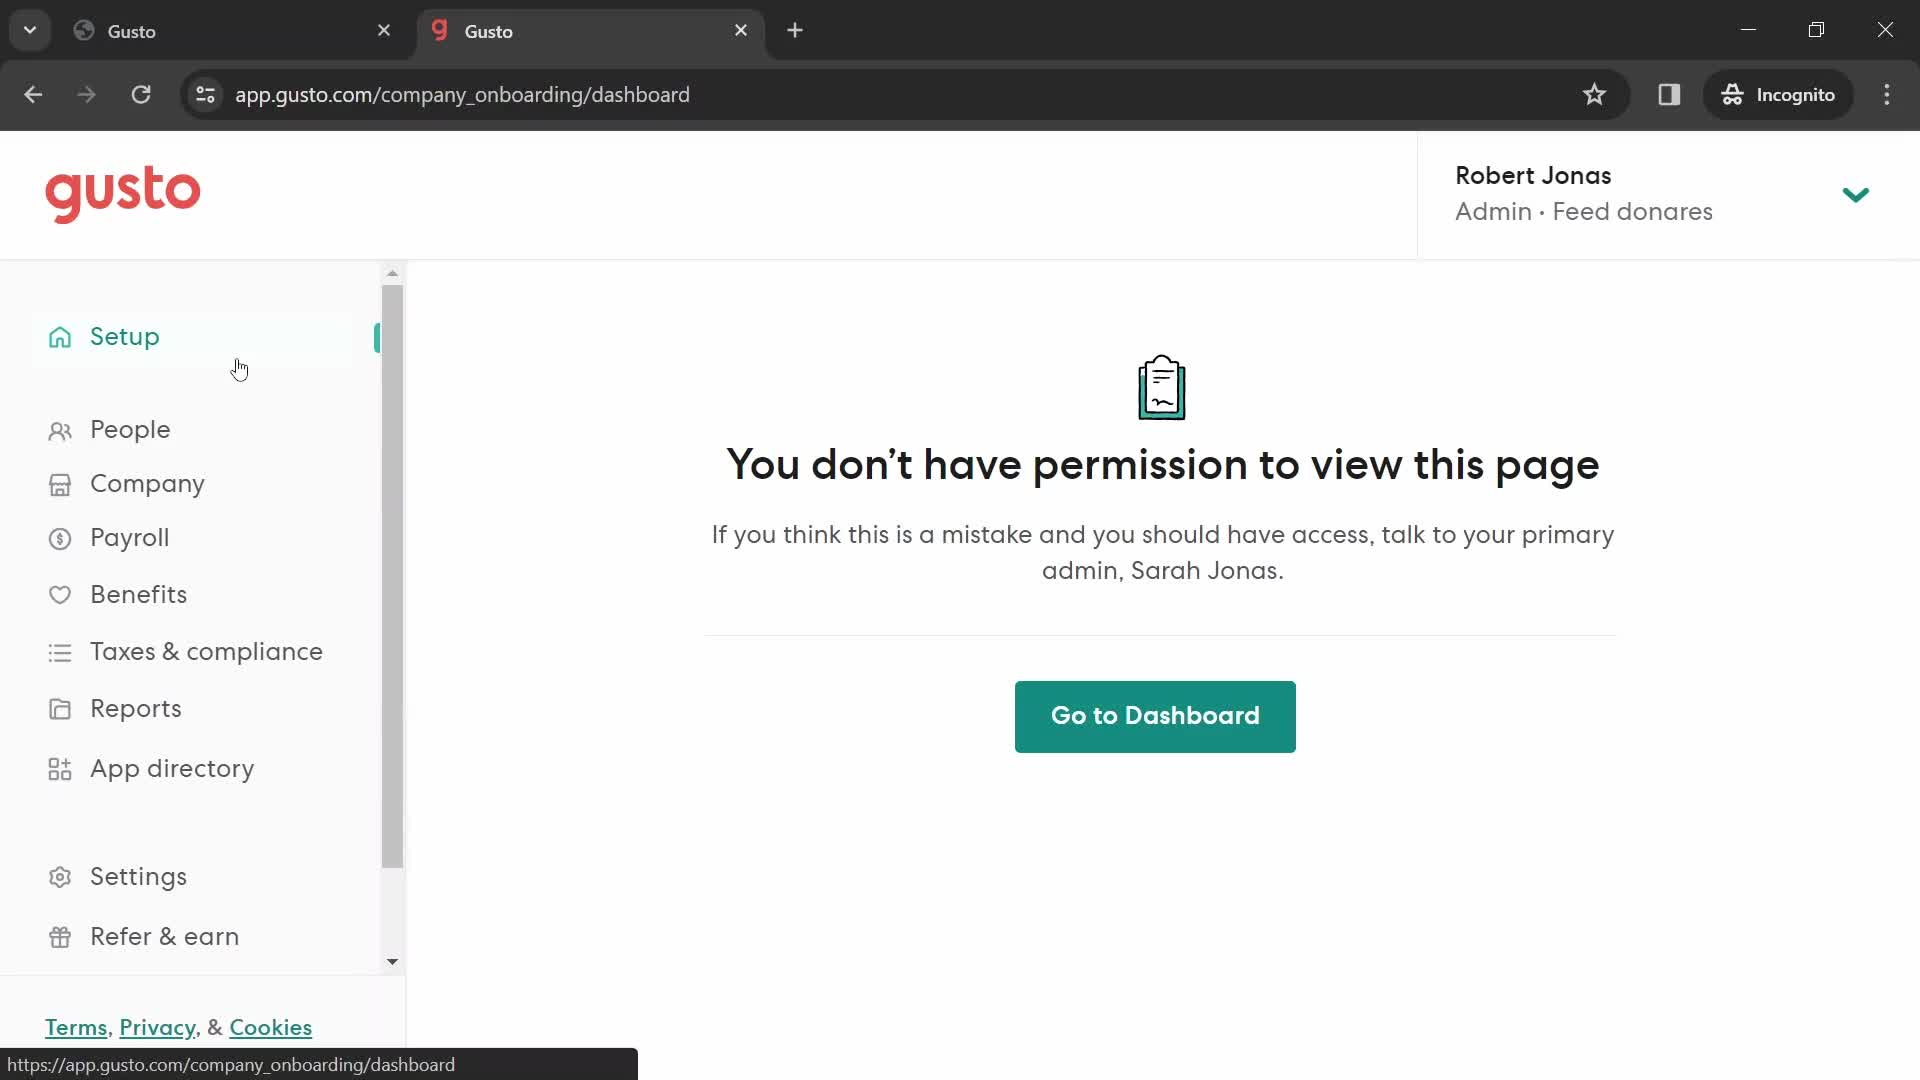This screenshot has height=1080, width=1920.
Task: Click the Go to Dashboard button
Action: (x=1155, y=716)
